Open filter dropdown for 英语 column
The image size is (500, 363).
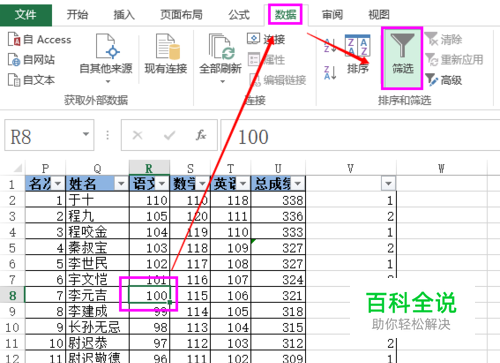pyautogui.click(x=243, y=183)
